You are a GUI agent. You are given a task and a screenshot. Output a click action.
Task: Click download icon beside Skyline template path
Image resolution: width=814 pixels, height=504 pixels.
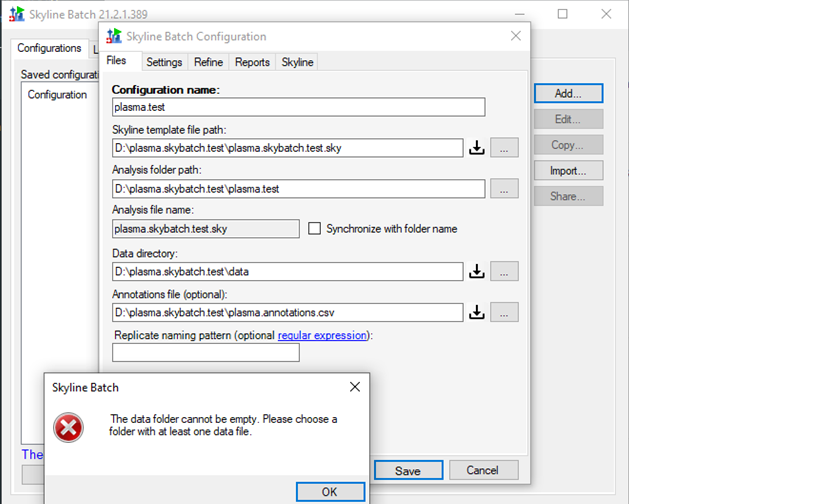[x=477, y=148]
